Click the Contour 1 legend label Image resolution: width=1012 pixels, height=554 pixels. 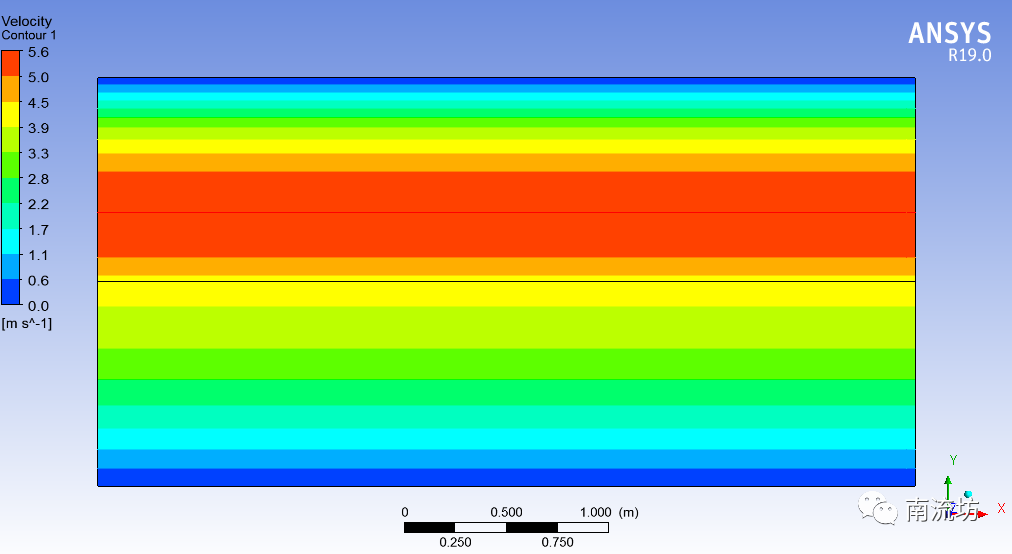coord(29,36)
